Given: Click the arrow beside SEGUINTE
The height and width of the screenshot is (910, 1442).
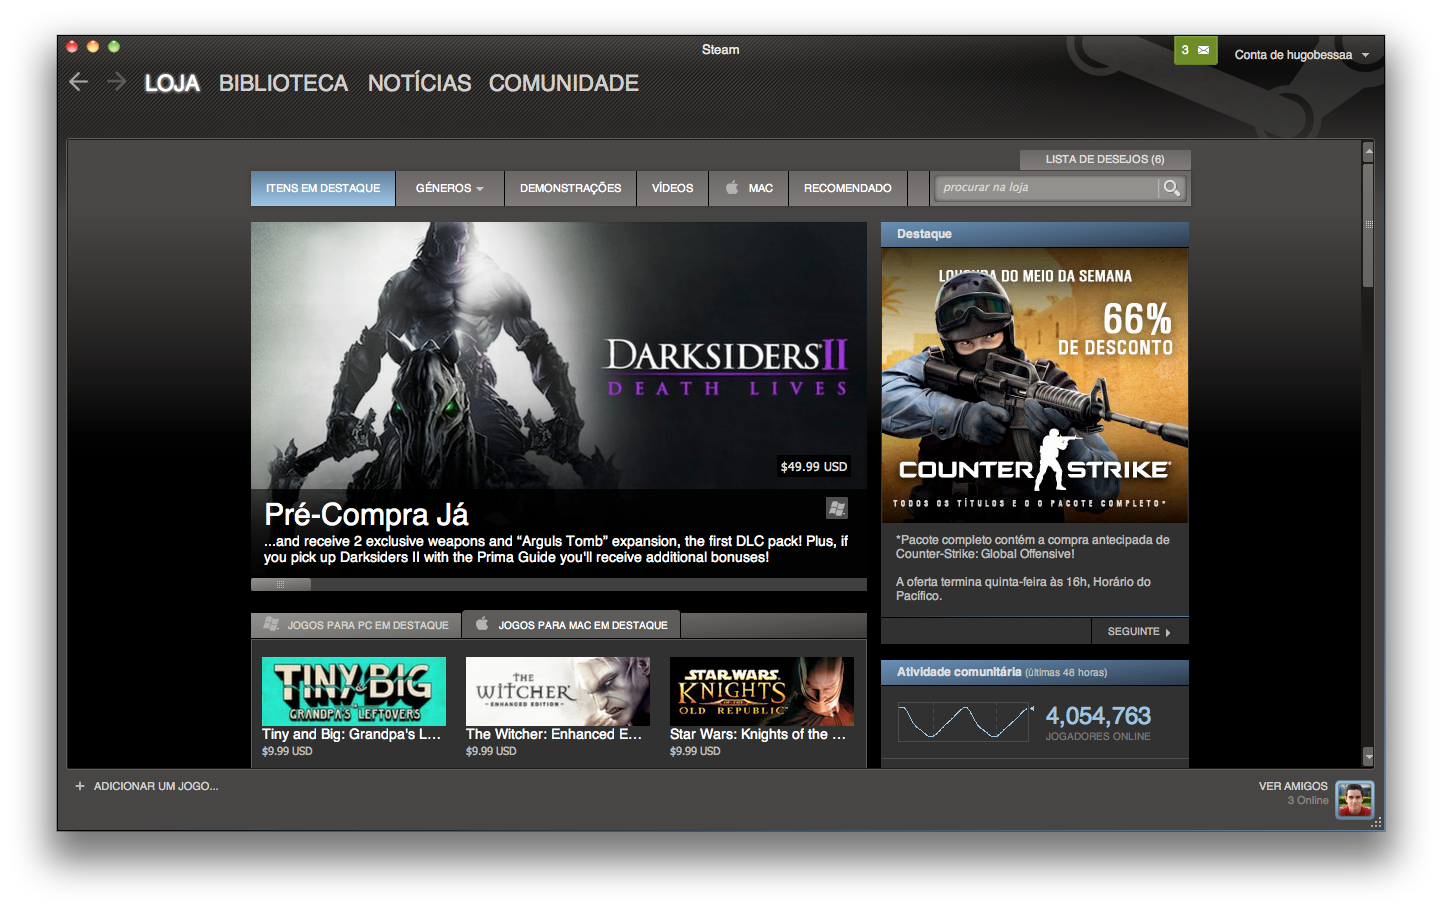Looking at the screenshot, I should (x=1168, y=632).
